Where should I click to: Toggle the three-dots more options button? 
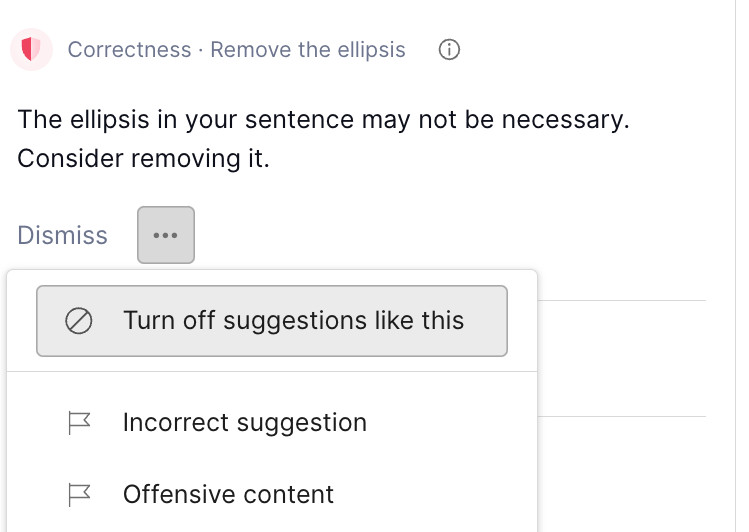tap(166, 235)
